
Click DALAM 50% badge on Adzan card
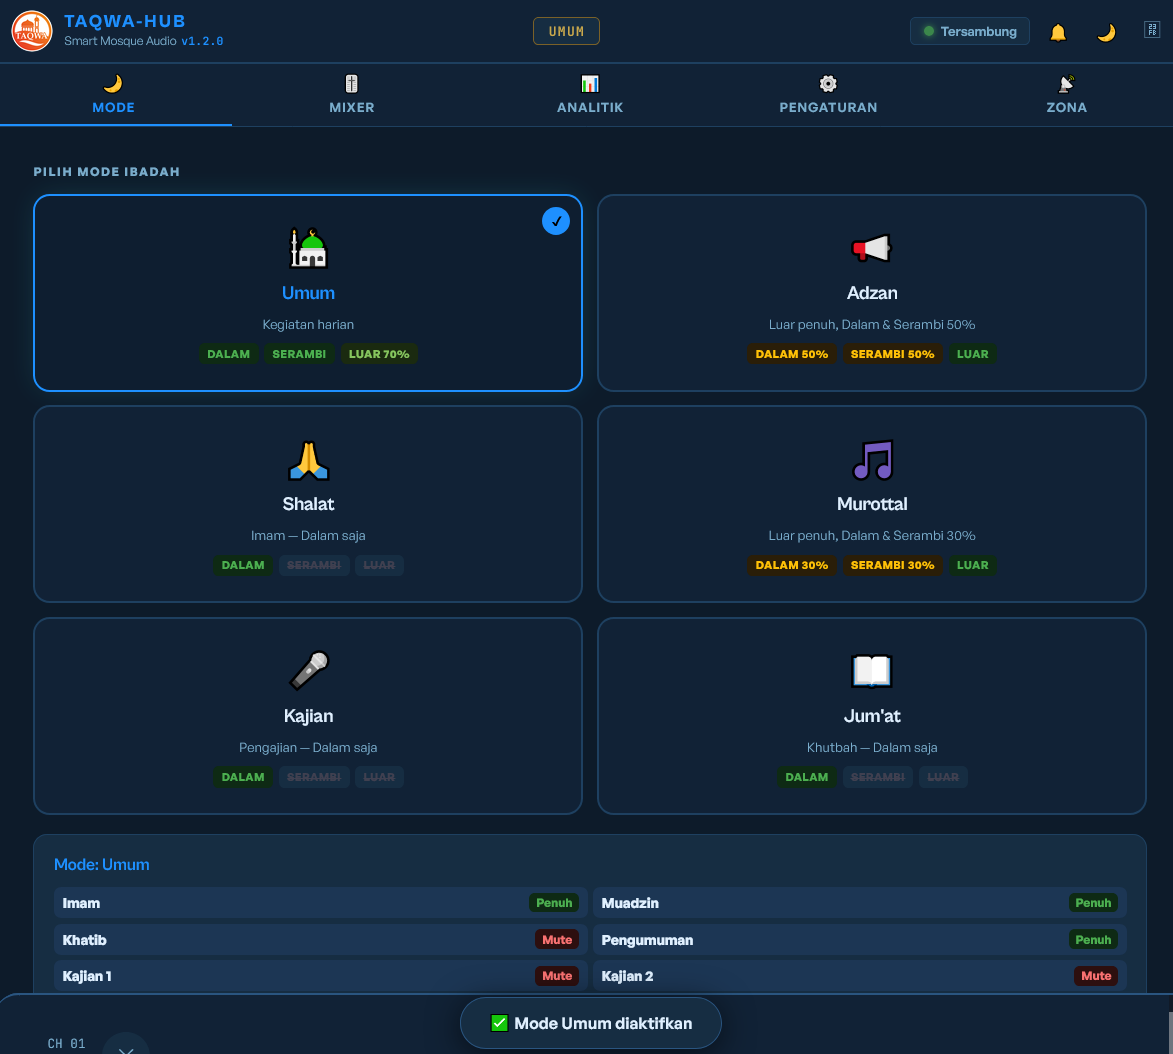[791, 354]
